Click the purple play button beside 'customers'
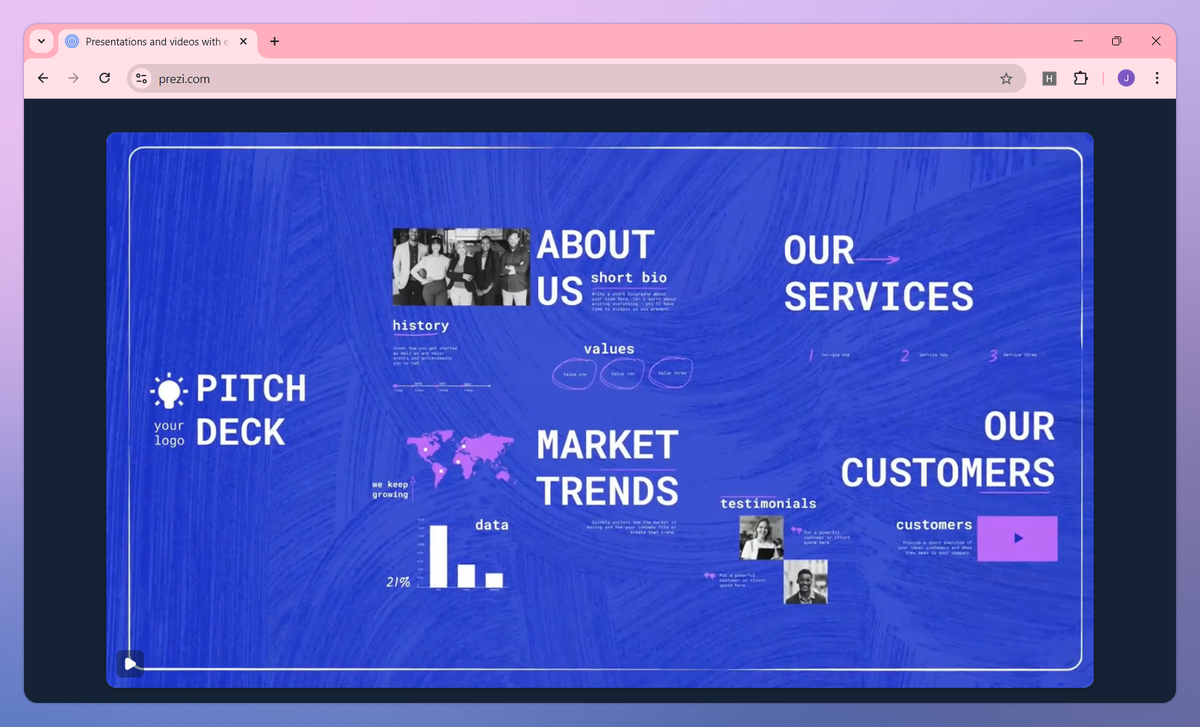The height and width of the screenshot is (727, 1200). [x=1017, y=538]
